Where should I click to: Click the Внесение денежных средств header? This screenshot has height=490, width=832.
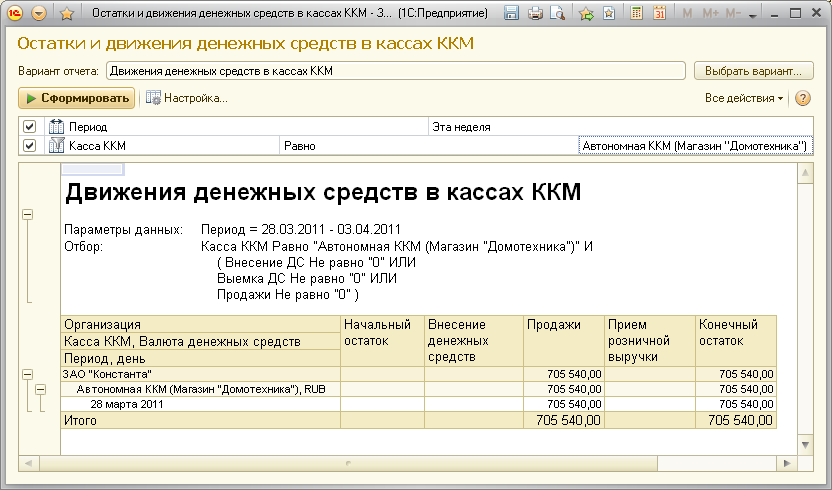tap(474, 341)
